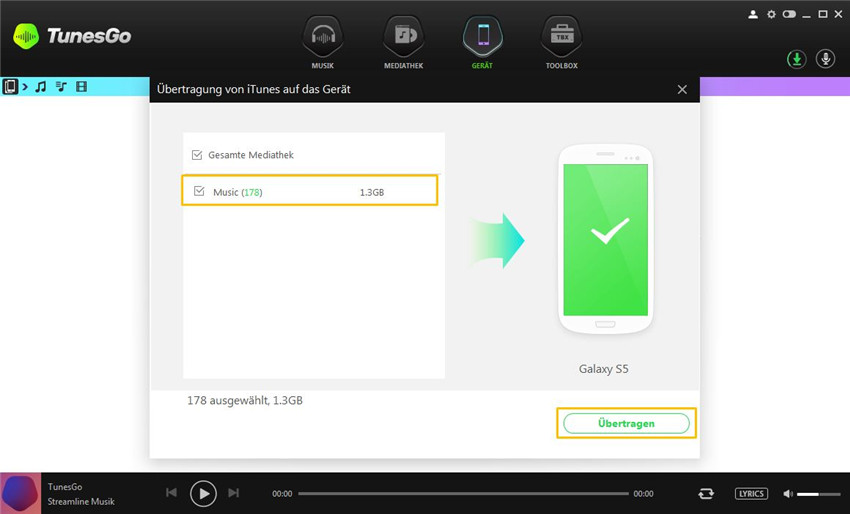Close the TunesGo window
Screen dimensions: 850x514
[x=839, y=15]
